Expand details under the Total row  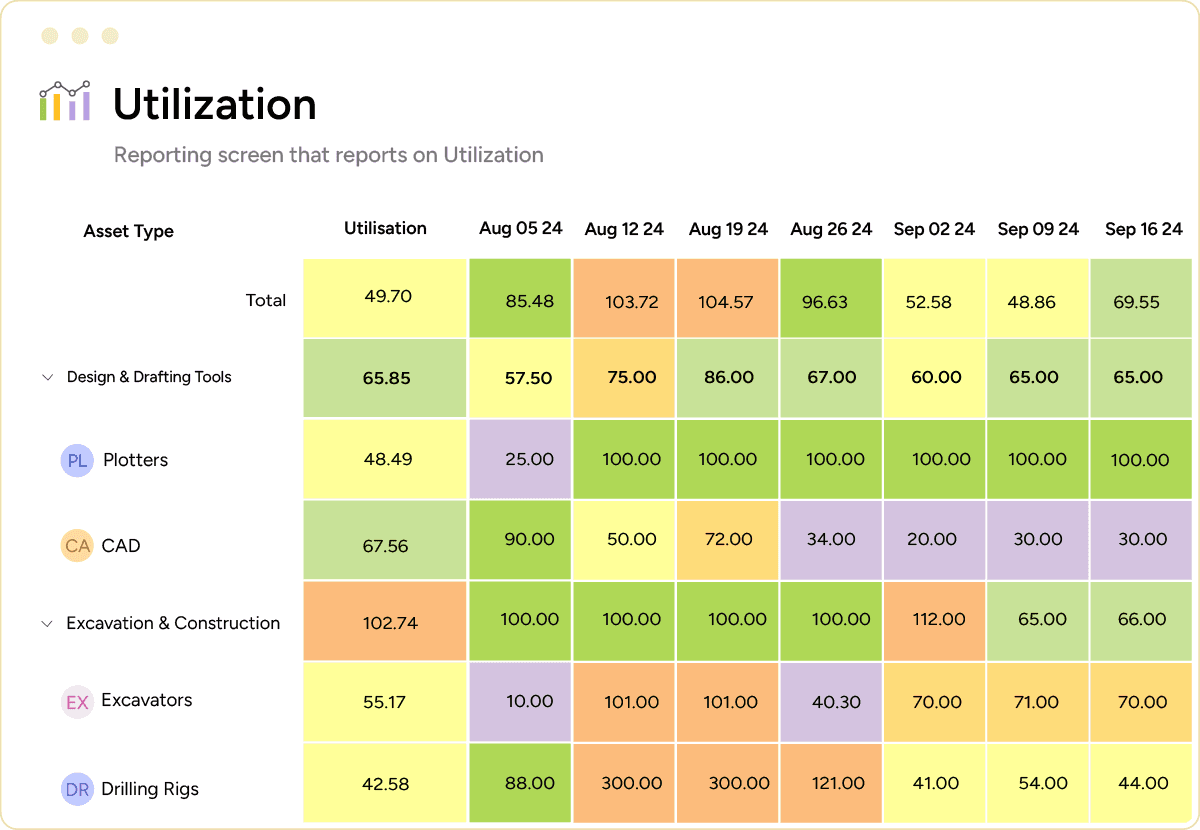coord(266,299)
